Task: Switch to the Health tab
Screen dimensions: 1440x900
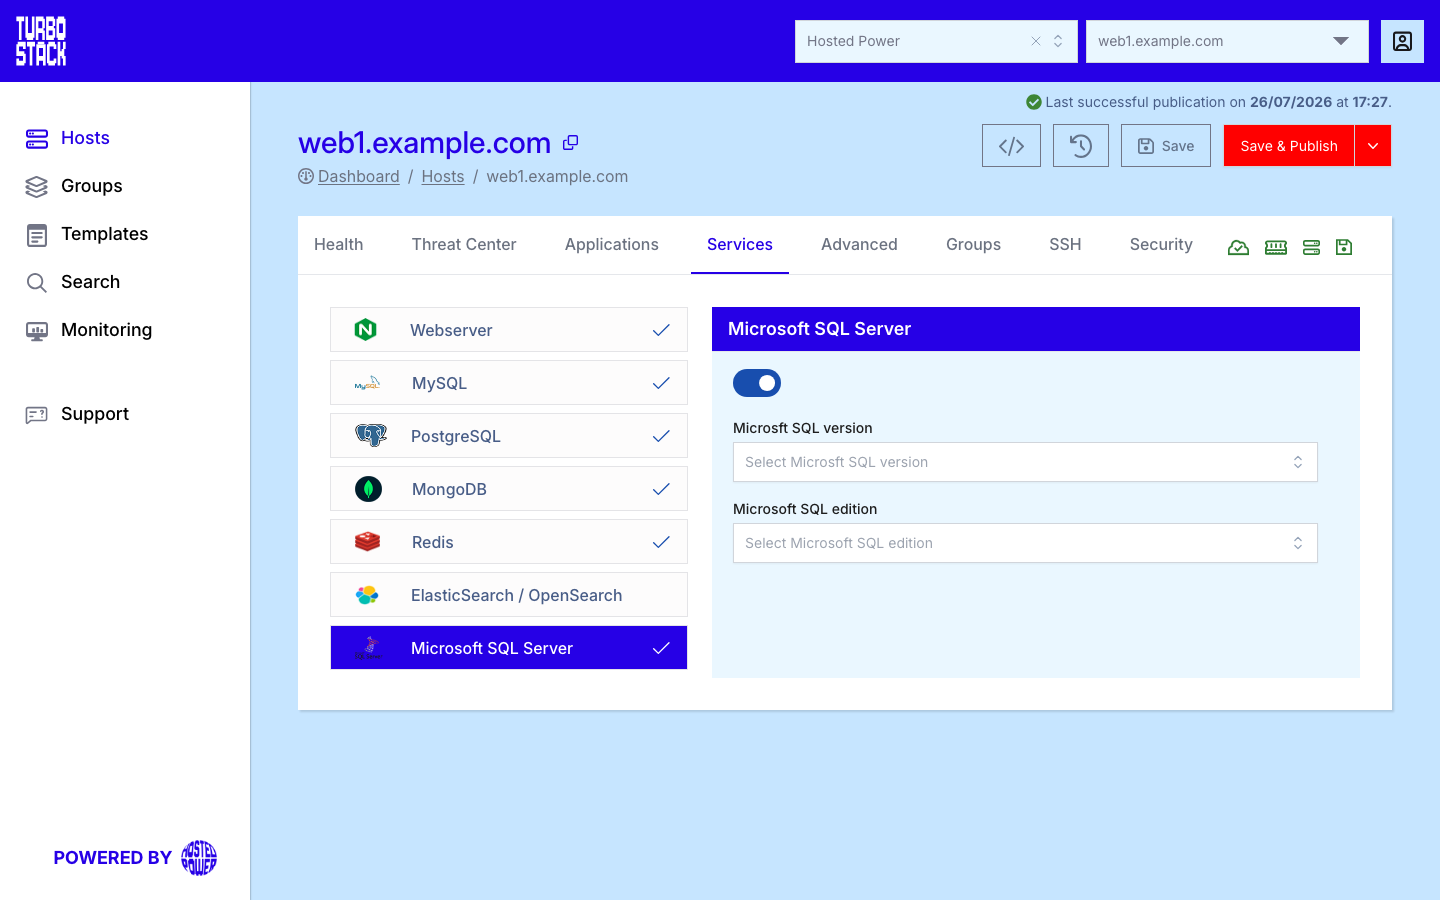Action: point(339,245)
